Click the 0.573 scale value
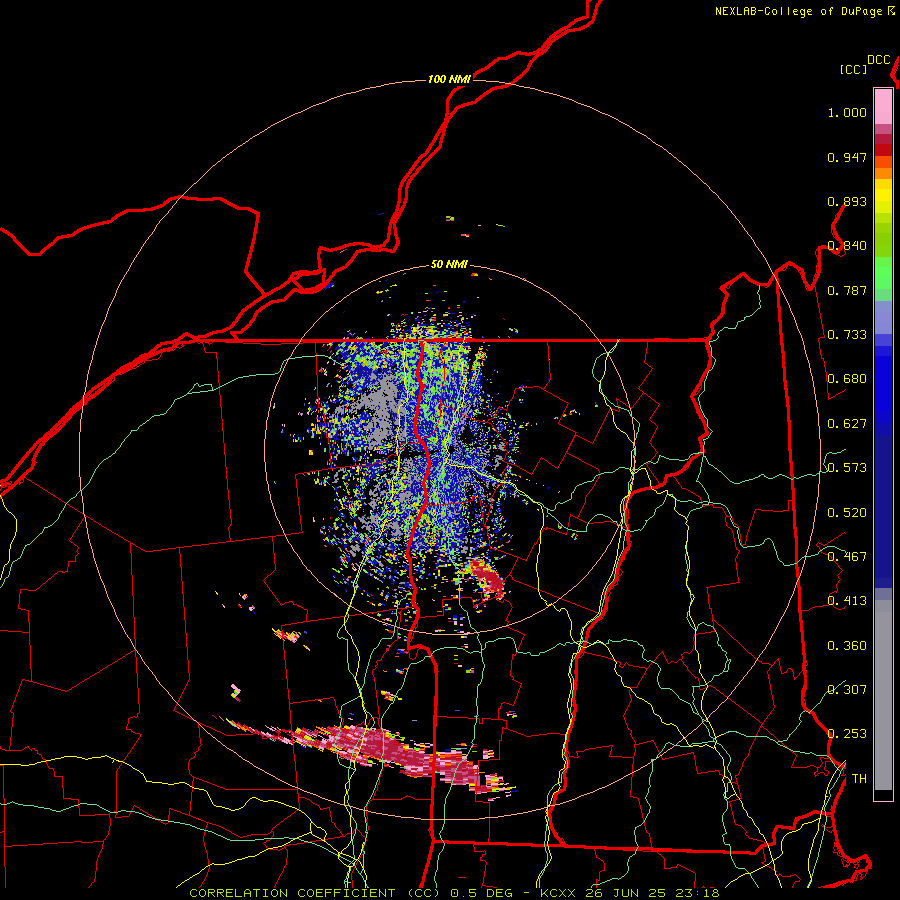Image resolution: width=900 pixels, height=900 pixels. click(847, 468)
